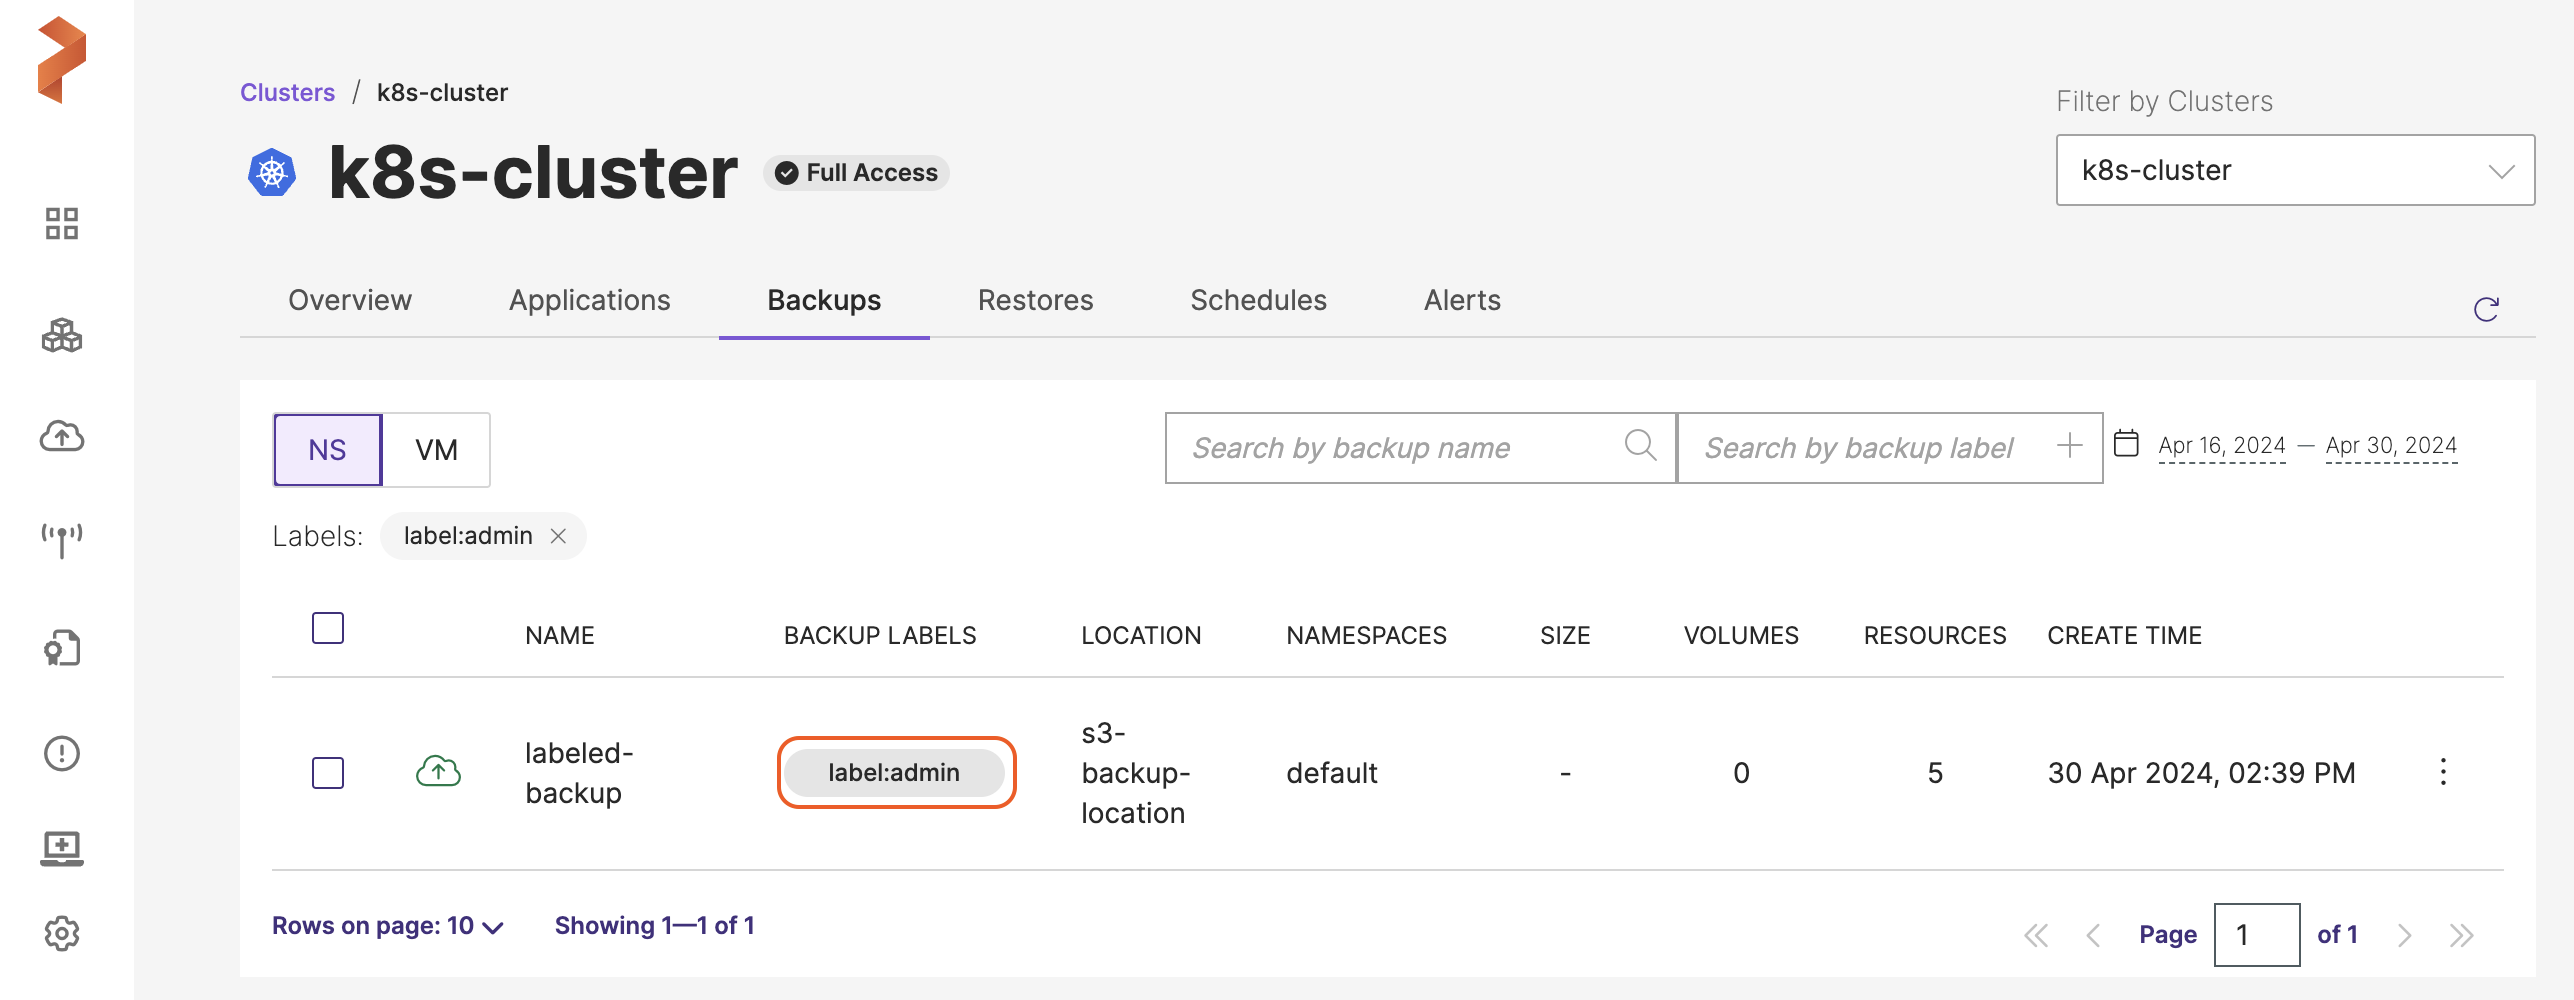The image size is (2574, 1000).
Task: Navigate to Clusters breadcrumb link
Action: (x=287, y=93)
